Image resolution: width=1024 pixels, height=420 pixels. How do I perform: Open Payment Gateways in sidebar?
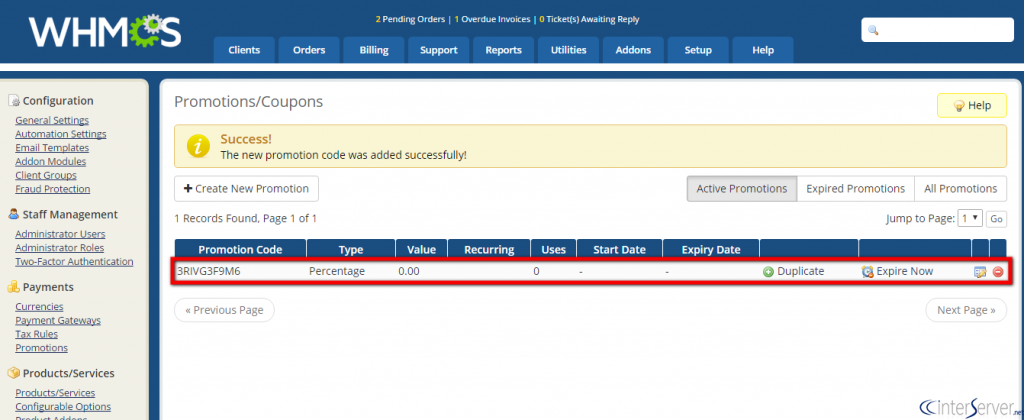point(58,320)
